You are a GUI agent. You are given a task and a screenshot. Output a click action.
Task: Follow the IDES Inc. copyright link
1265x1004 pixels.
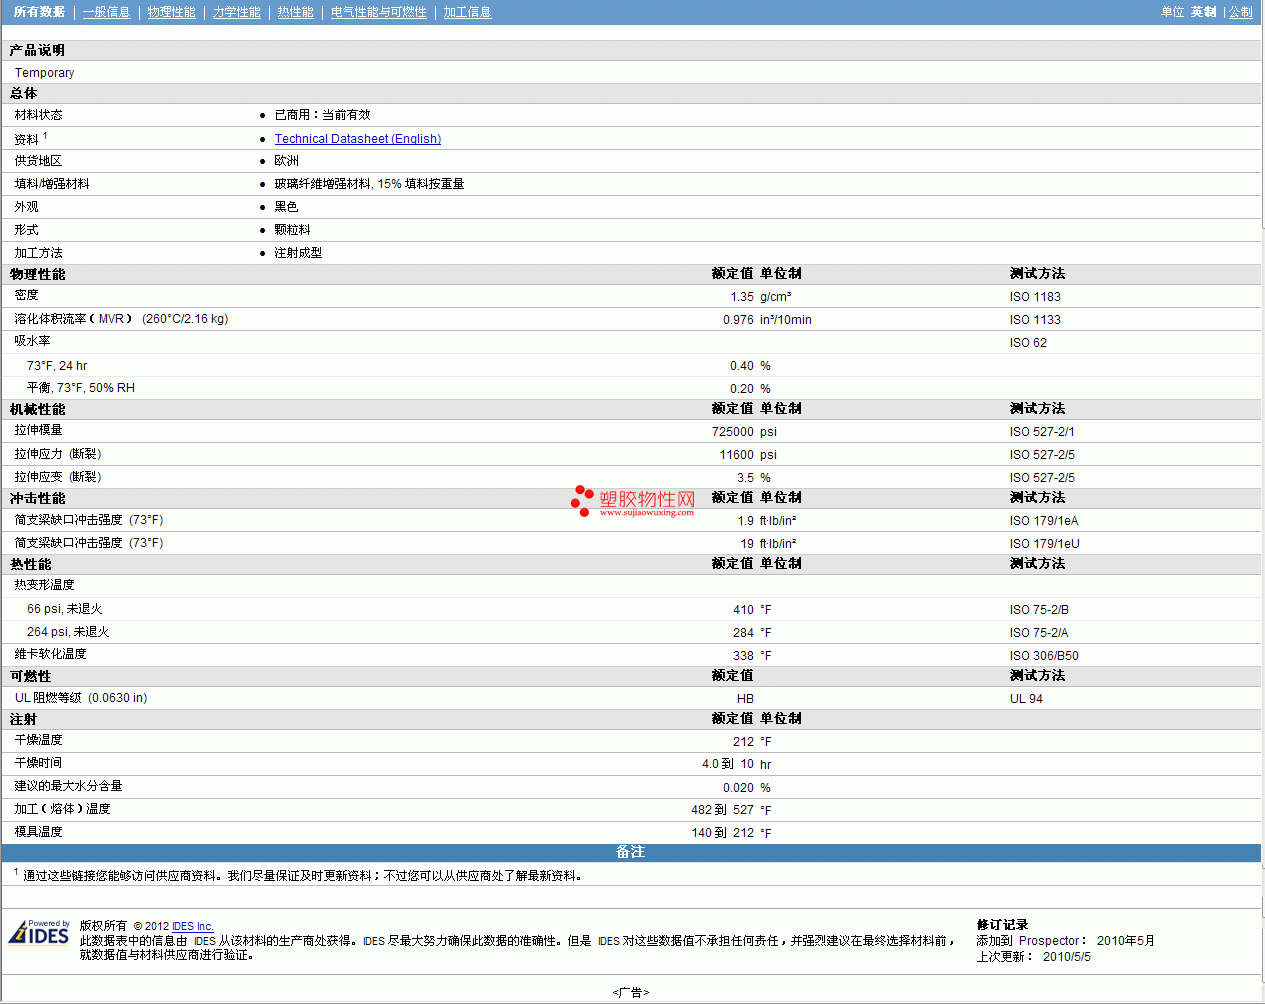[192, 926]
